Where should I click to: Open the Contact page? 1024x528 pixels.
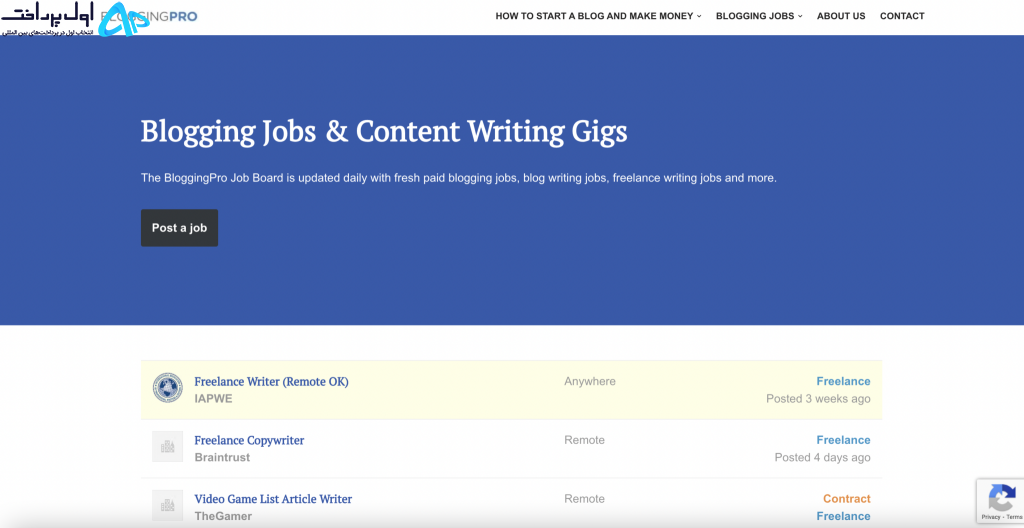point(902,16)
